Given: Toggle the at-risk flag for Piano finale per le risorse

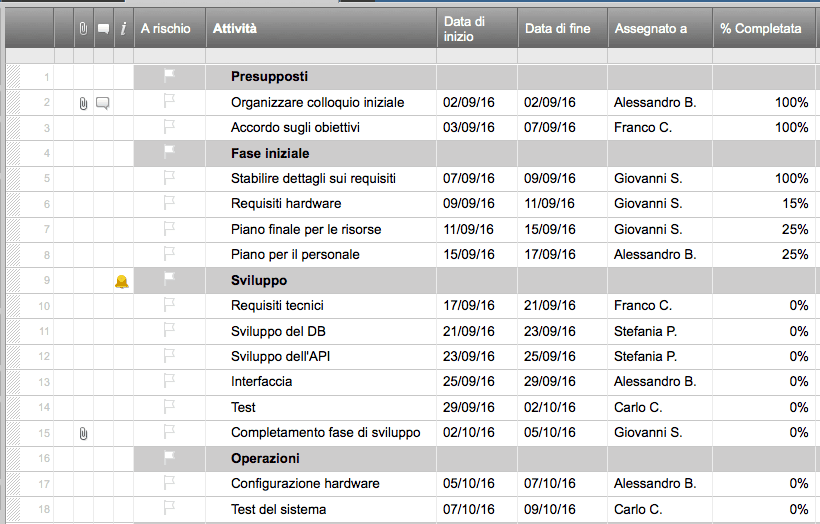Looking at the screenshot, I should coord(169,228).
